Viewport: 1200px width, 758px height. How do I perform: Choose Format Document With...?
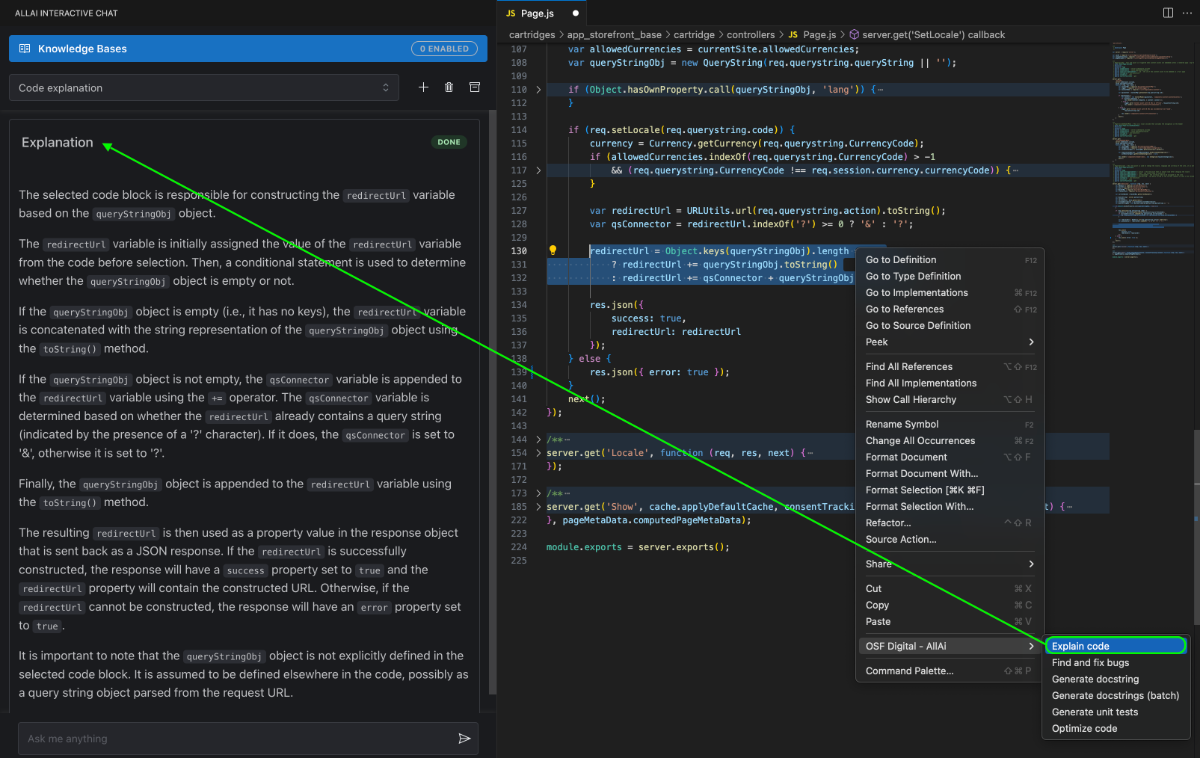pos(950,473)
